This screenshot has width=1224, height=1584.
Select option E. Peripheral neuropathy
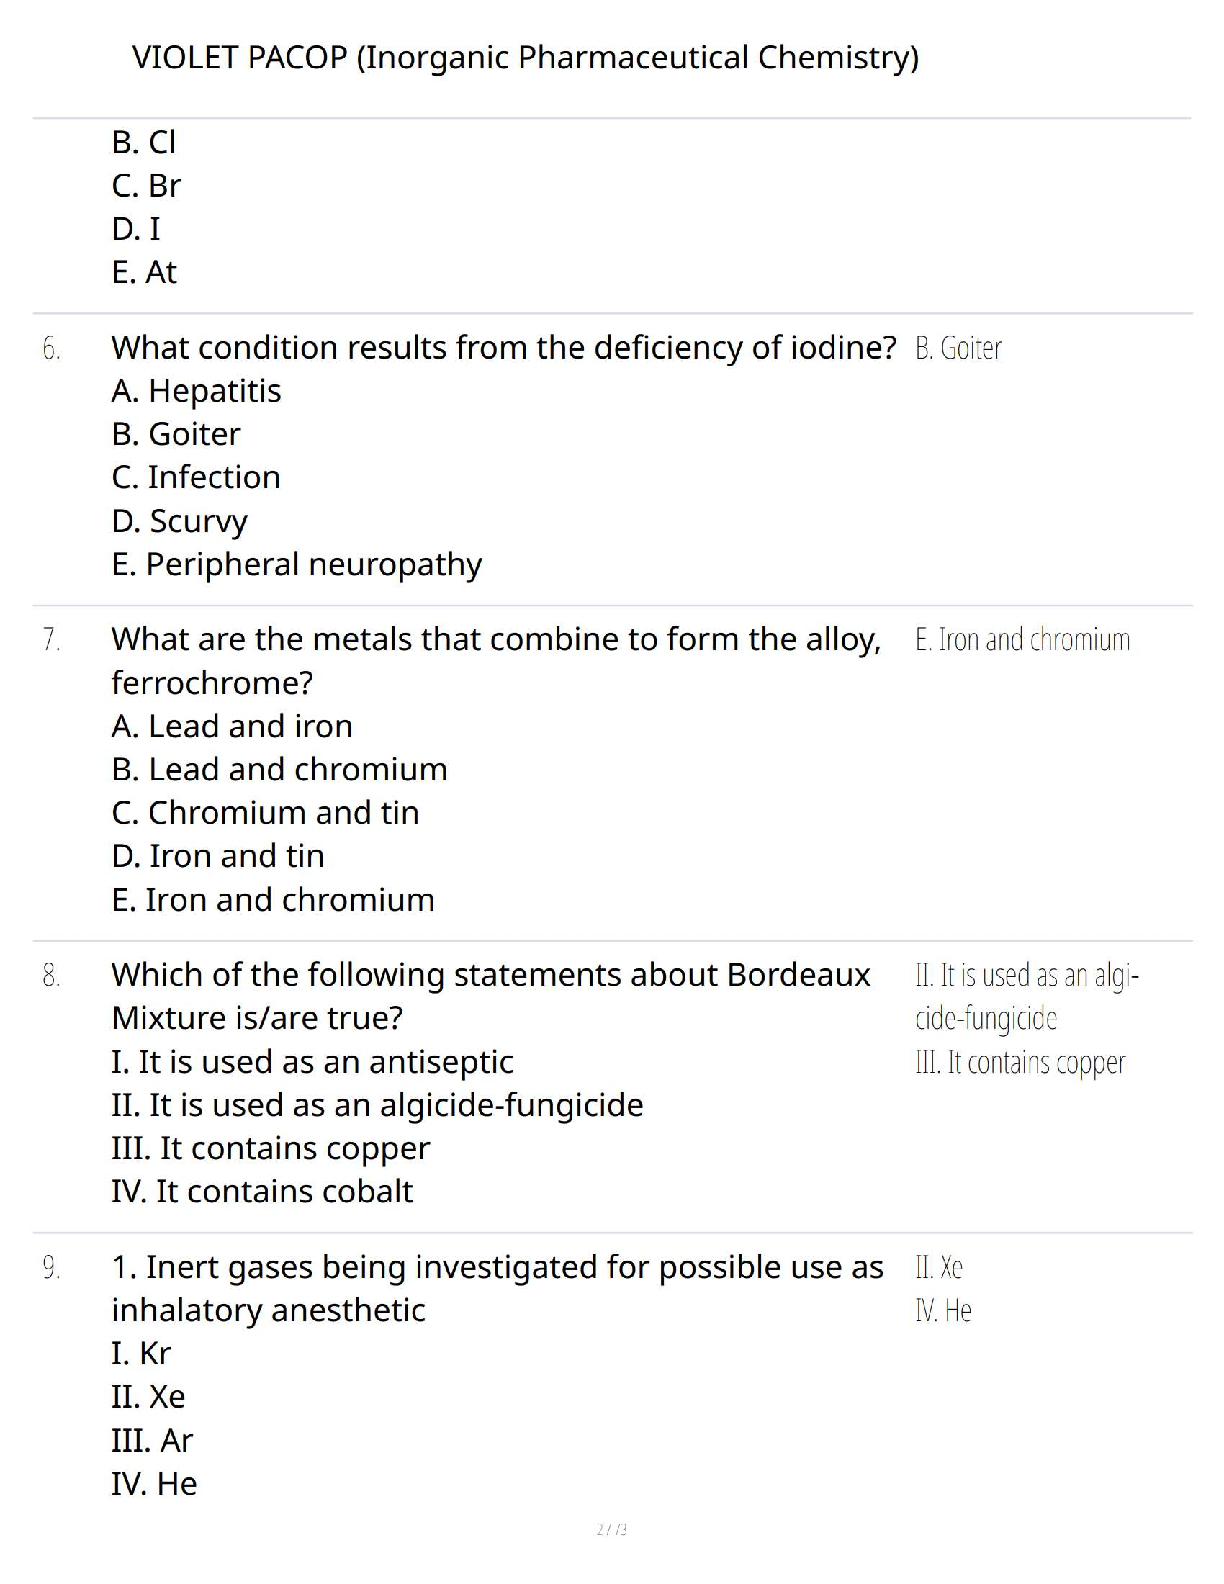[297, 564]
